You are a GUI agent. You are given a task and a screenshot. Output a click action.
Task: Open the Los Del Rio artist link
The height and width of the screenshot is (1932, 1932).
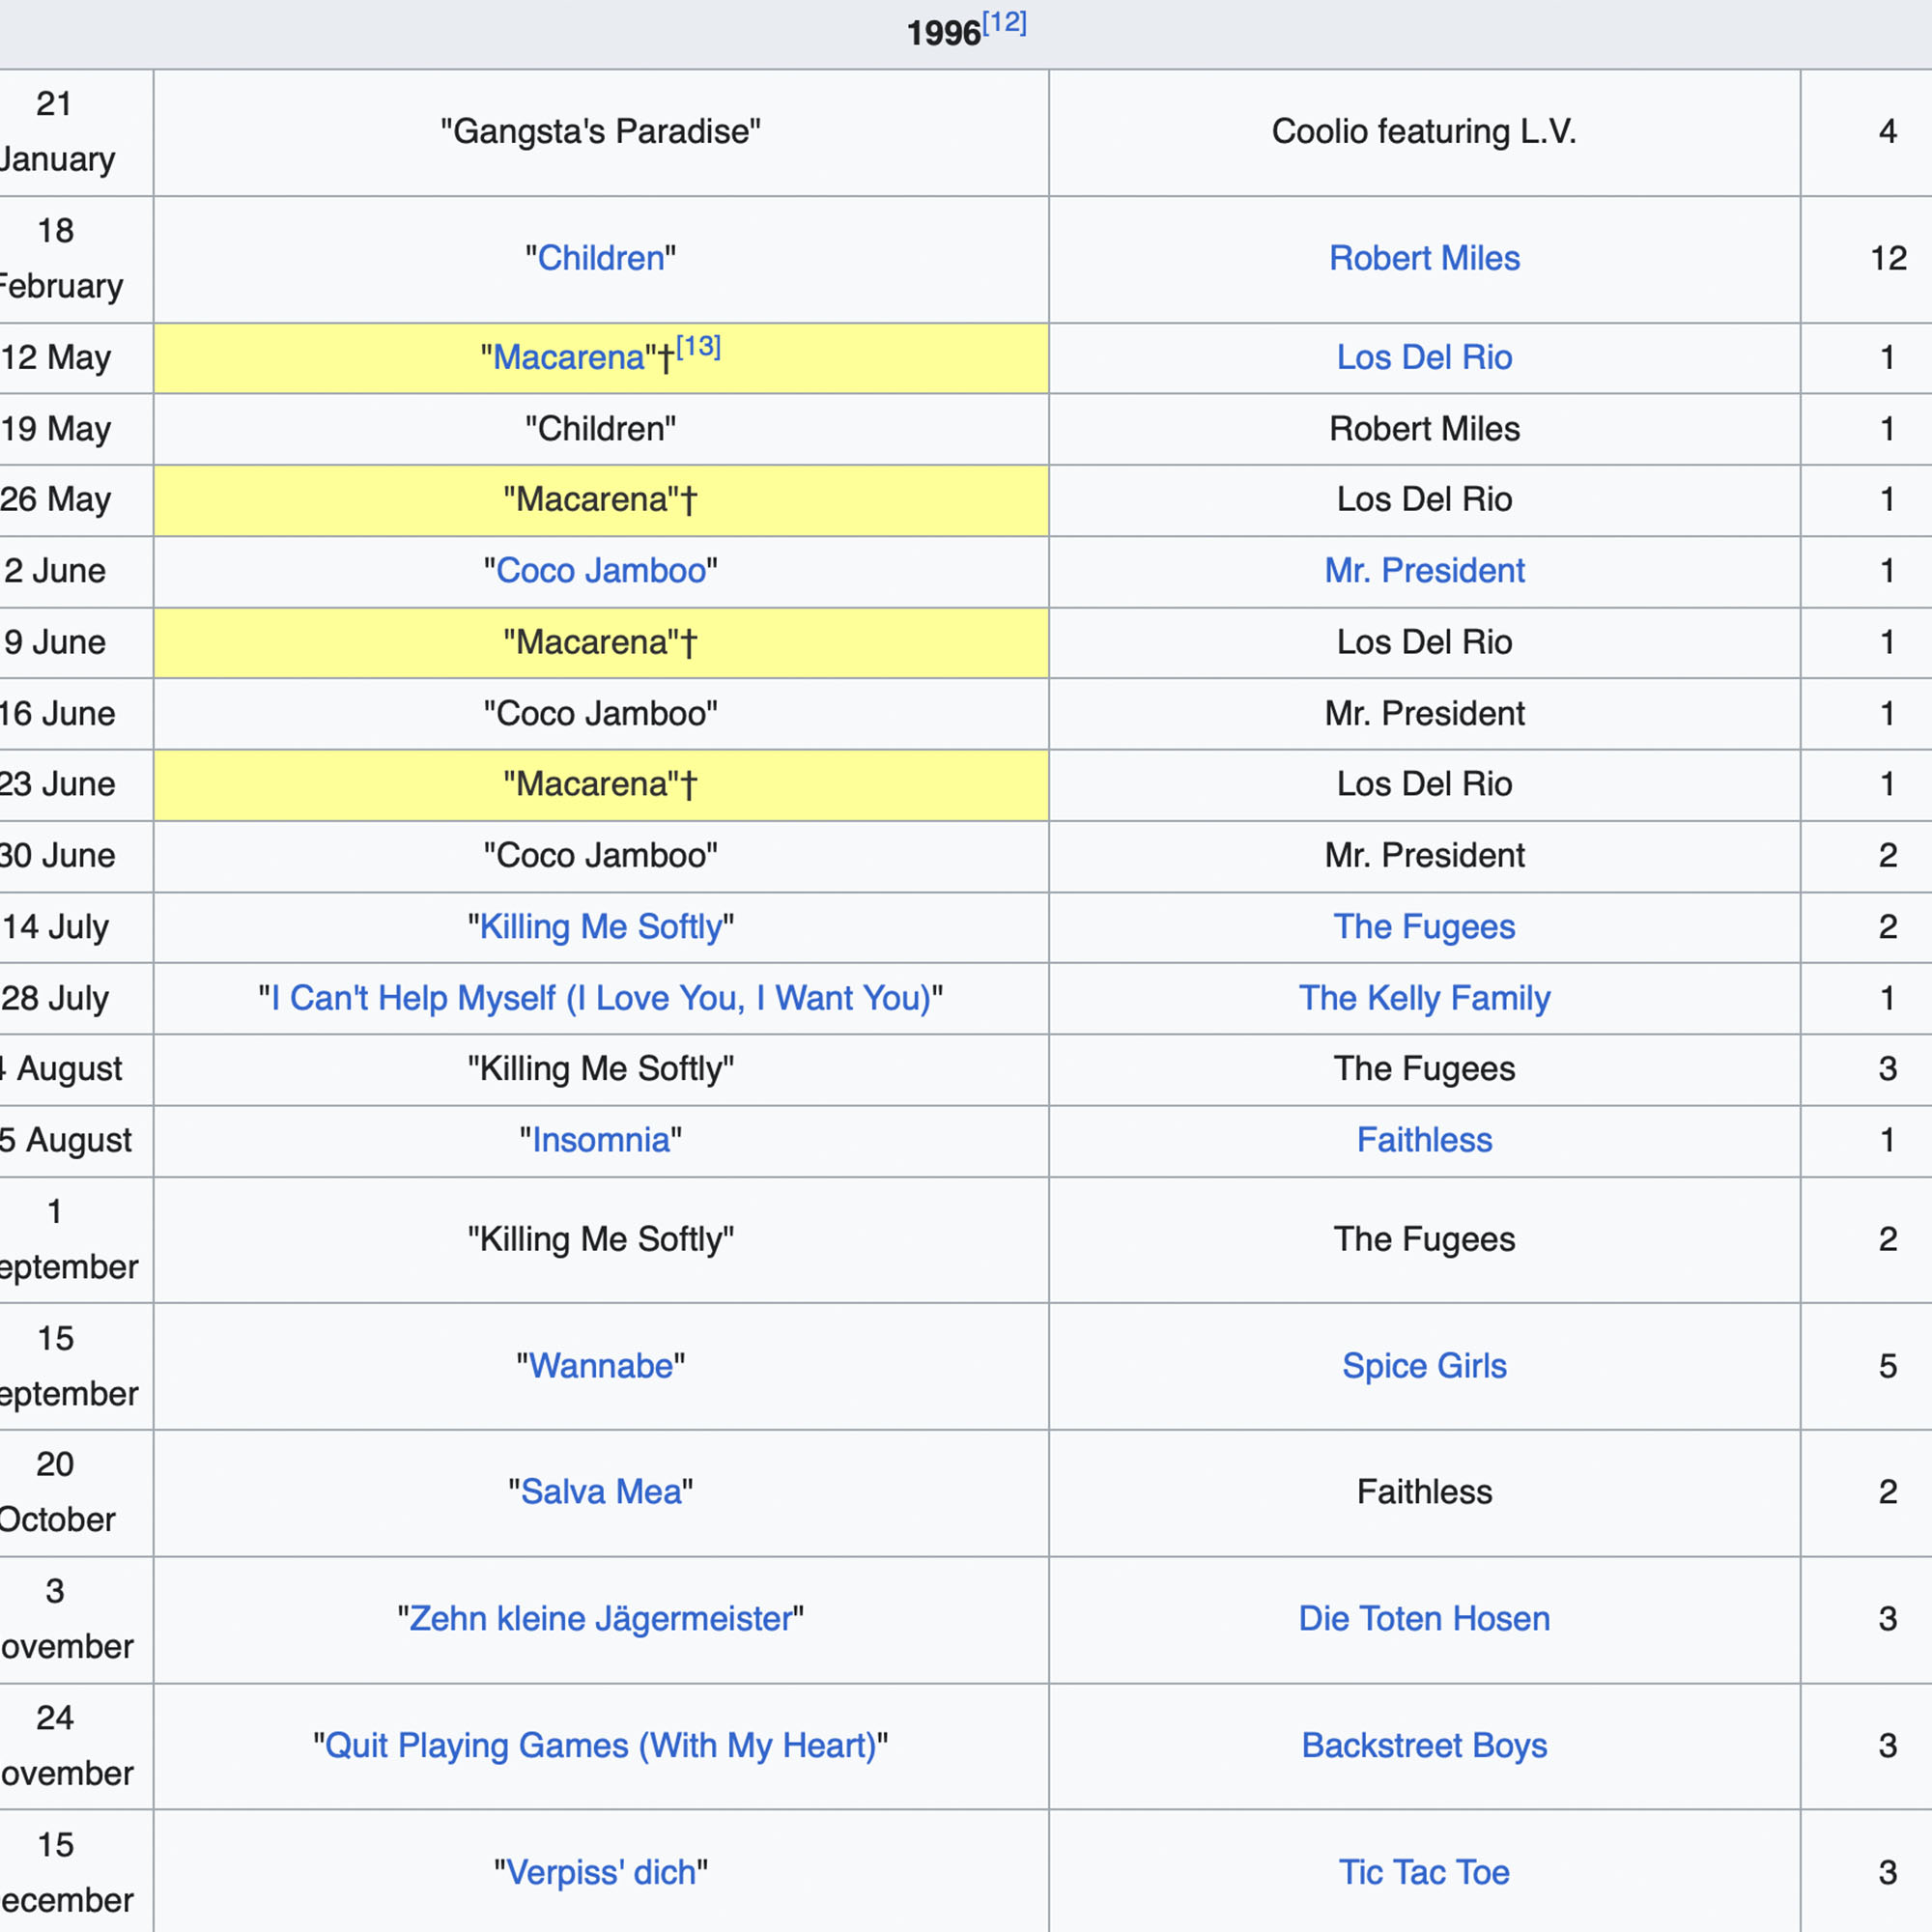click(x=1424, y=357)
